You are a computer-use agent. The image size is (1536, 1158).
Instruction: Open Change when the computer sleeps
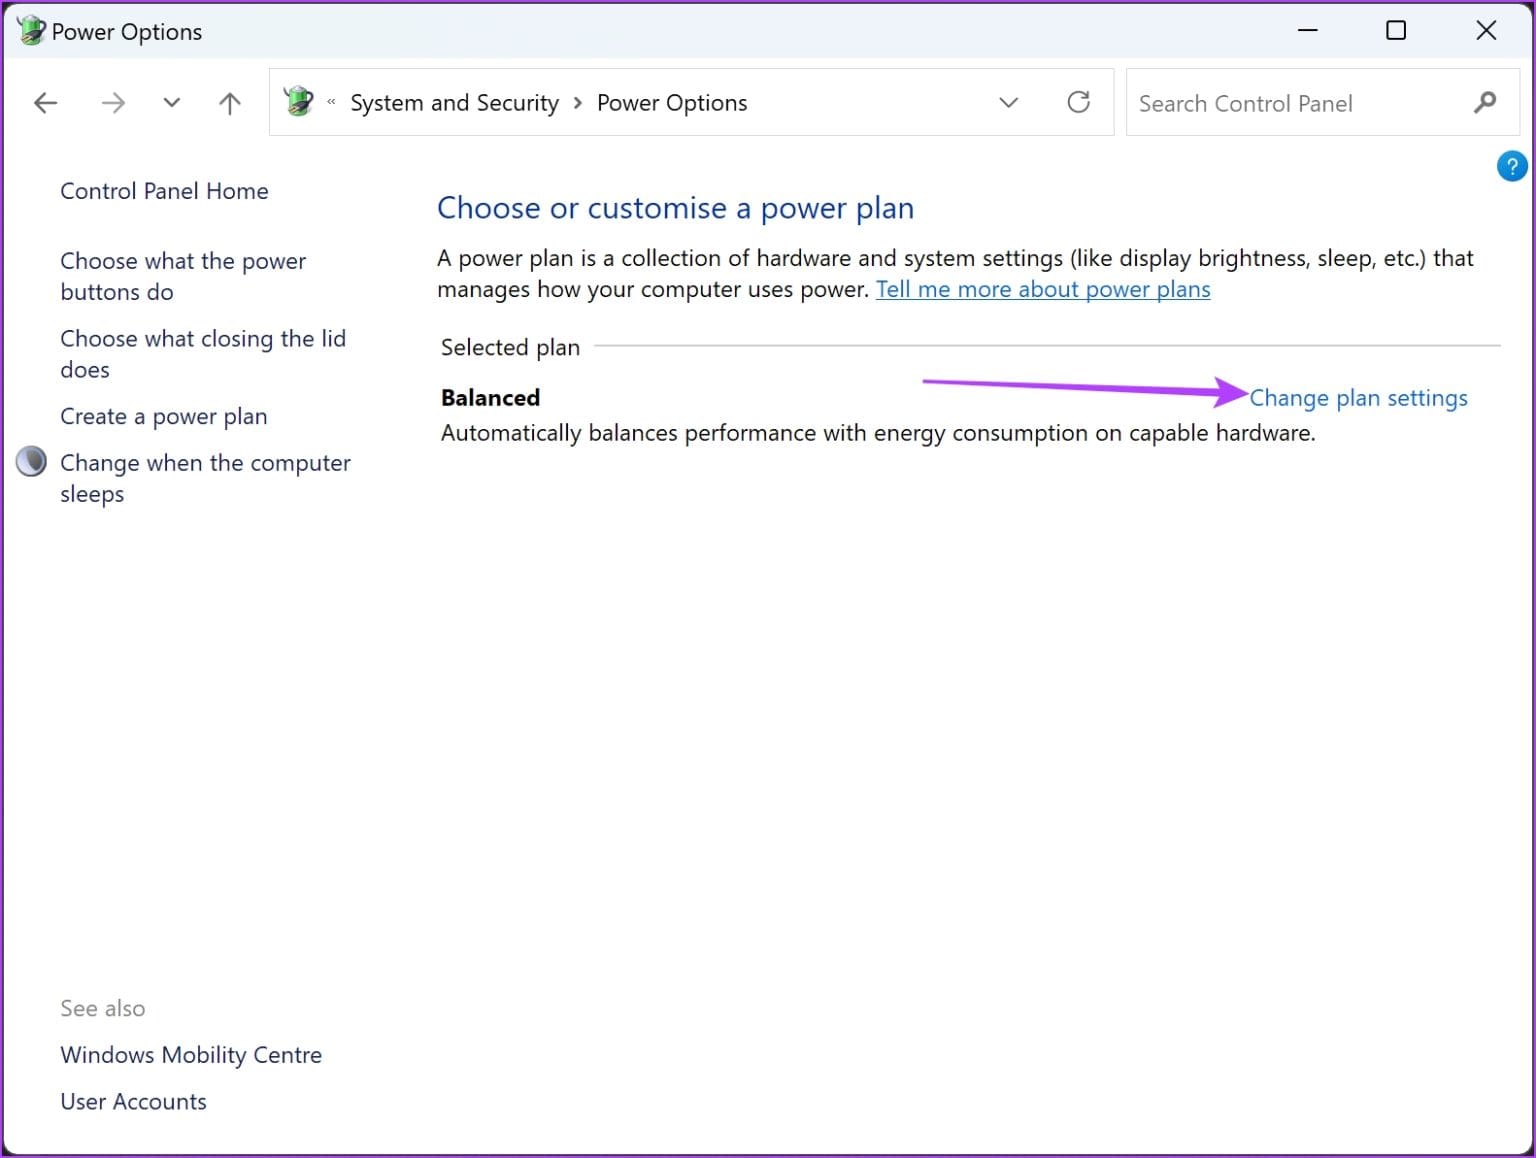click(x=205, y=477)
